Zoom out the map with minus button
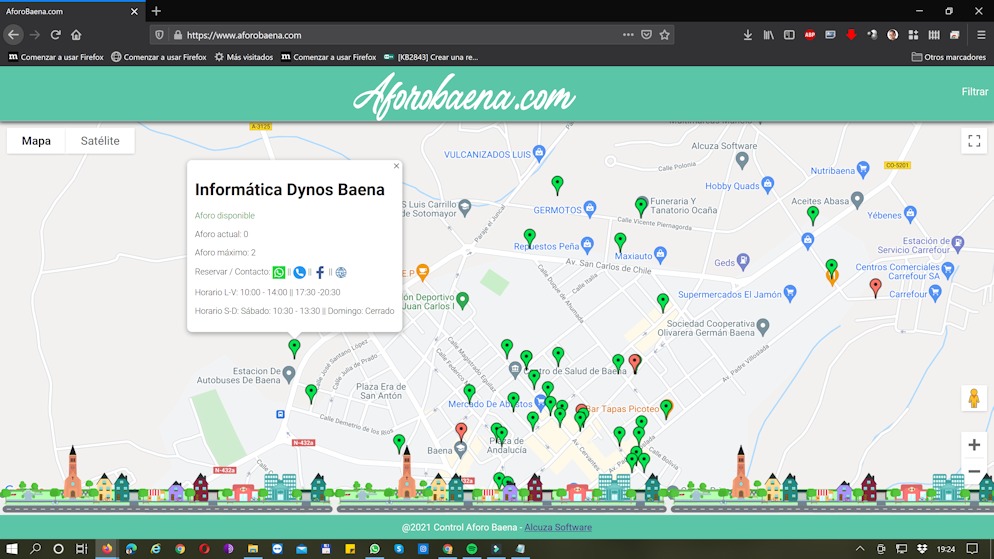This screenshot has height=559, width=994. pos(974,472)
